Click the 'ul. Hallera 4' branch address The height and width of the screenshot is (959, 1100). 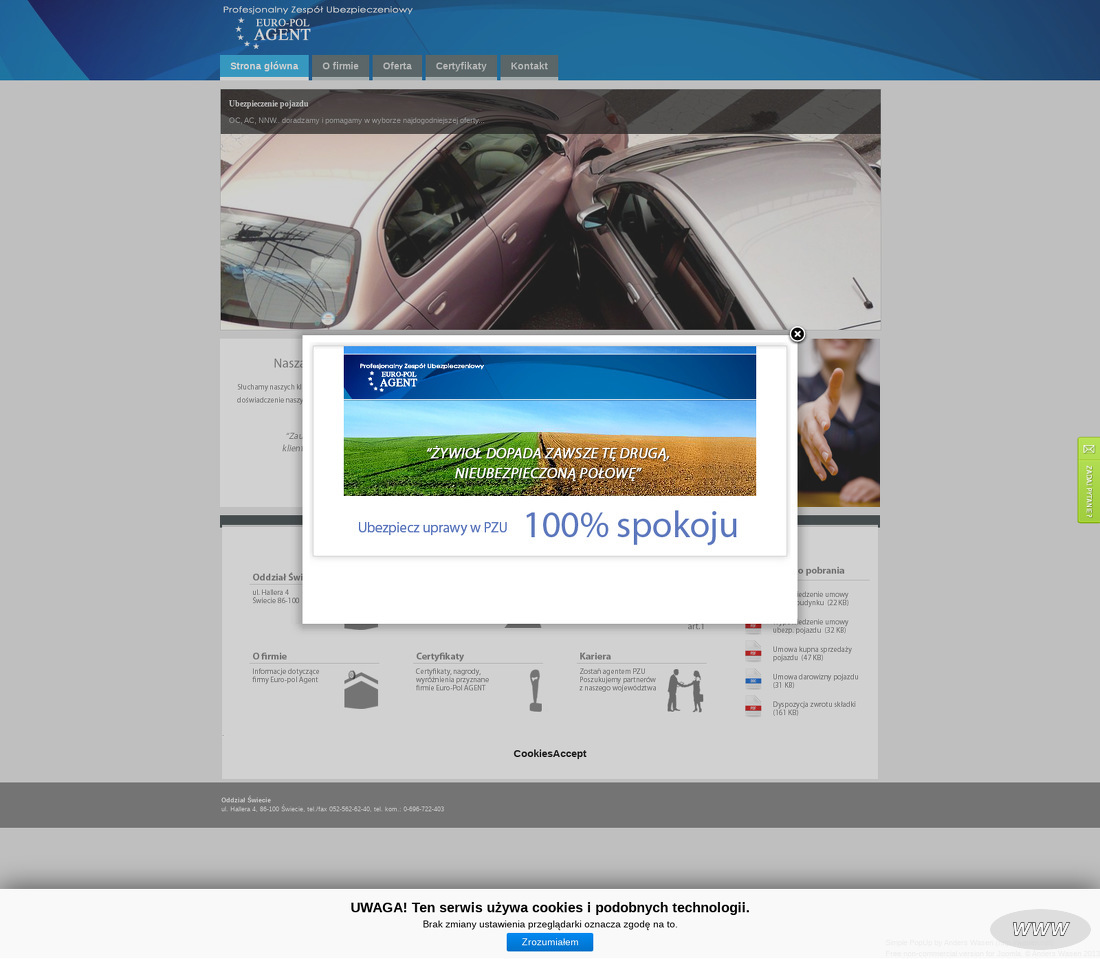[x=271, y=593]
